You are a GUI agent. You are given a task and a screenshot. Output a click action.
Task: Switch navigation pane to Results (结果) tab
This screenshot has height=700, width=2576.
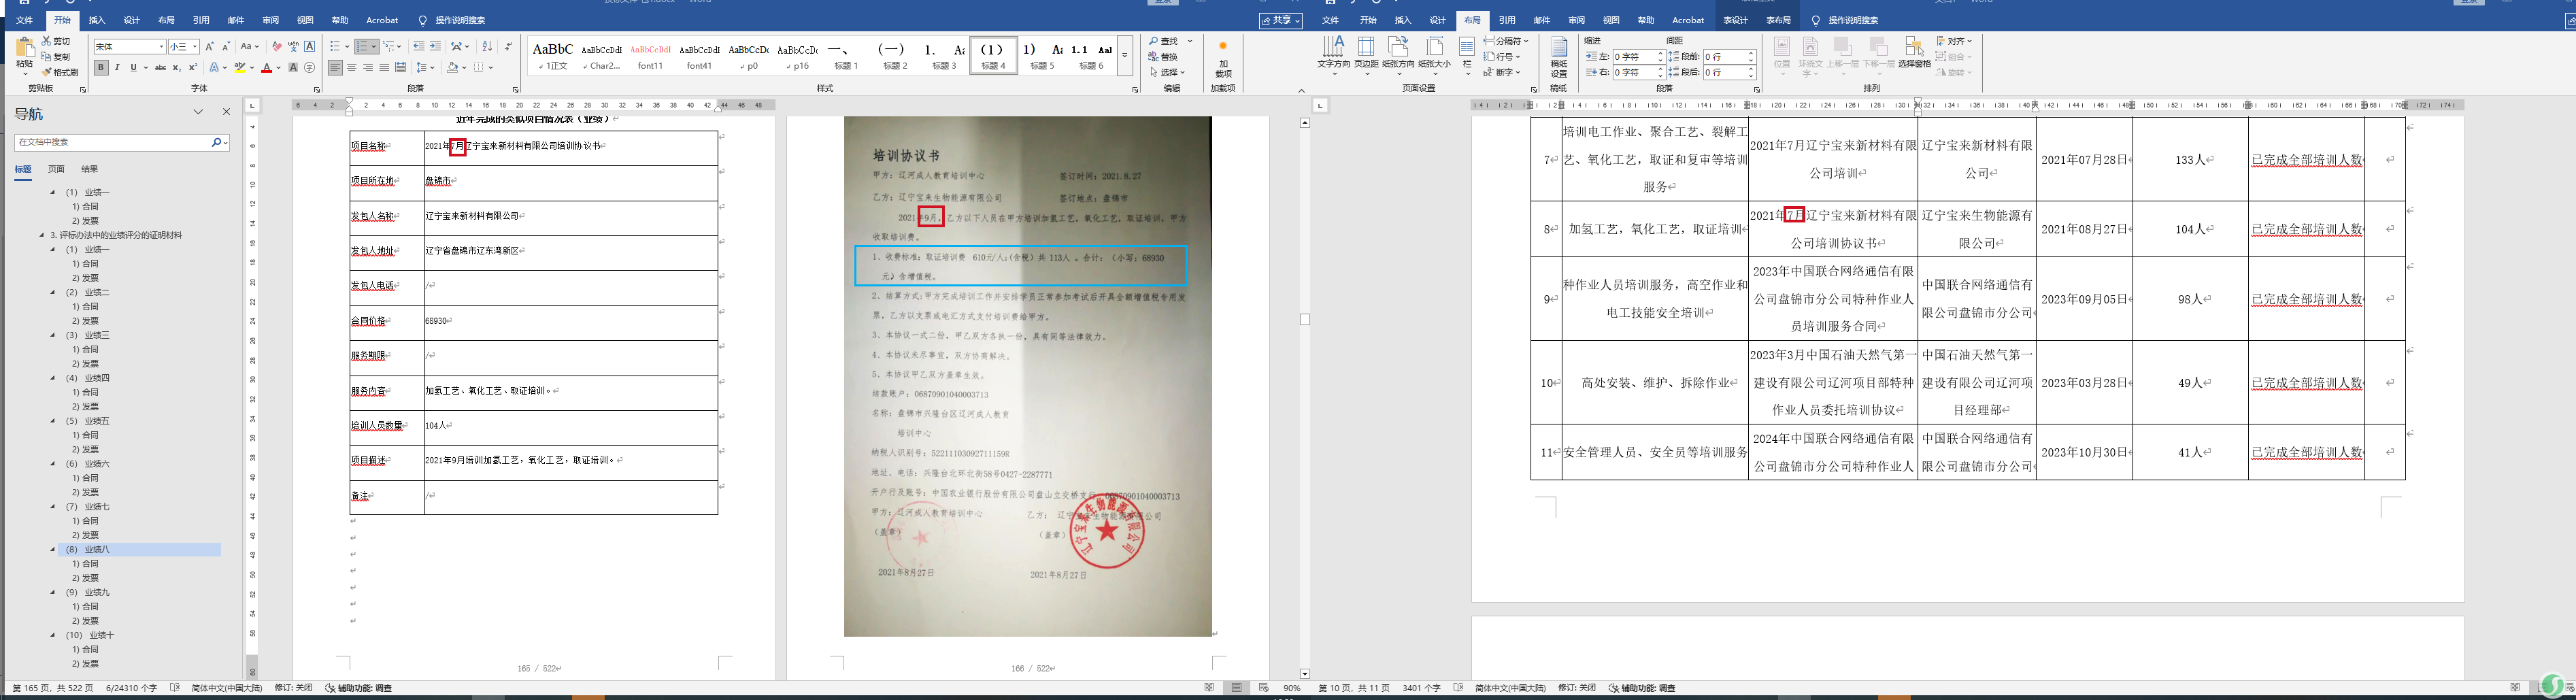pyautogui.click(x=90, y=169)
